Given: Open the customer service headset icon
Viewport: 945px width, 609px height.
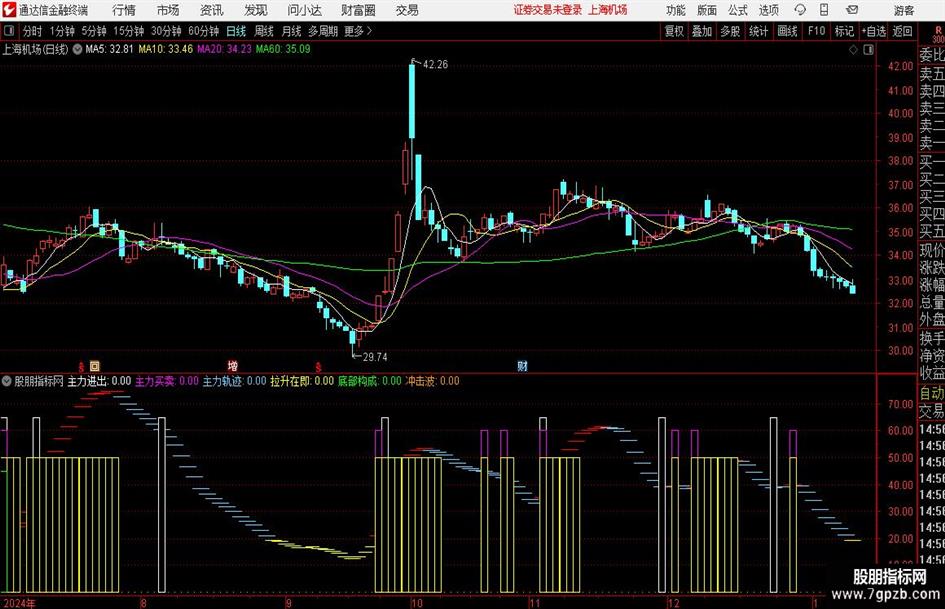Looking at the screenshot, I should pyautogui.click(x=800, y=10).
